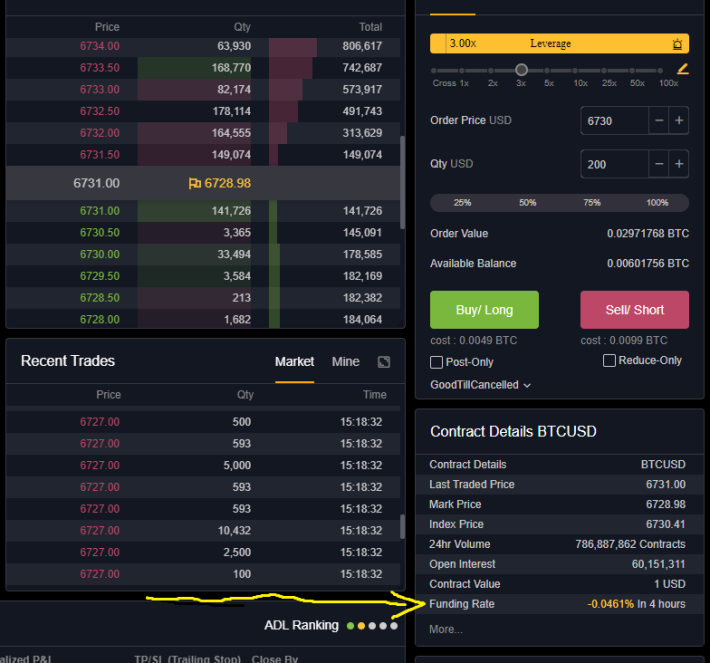
Task: Enable the Reduce-Only checkbox
Action: pyautogui.click(x=609, y=360)
